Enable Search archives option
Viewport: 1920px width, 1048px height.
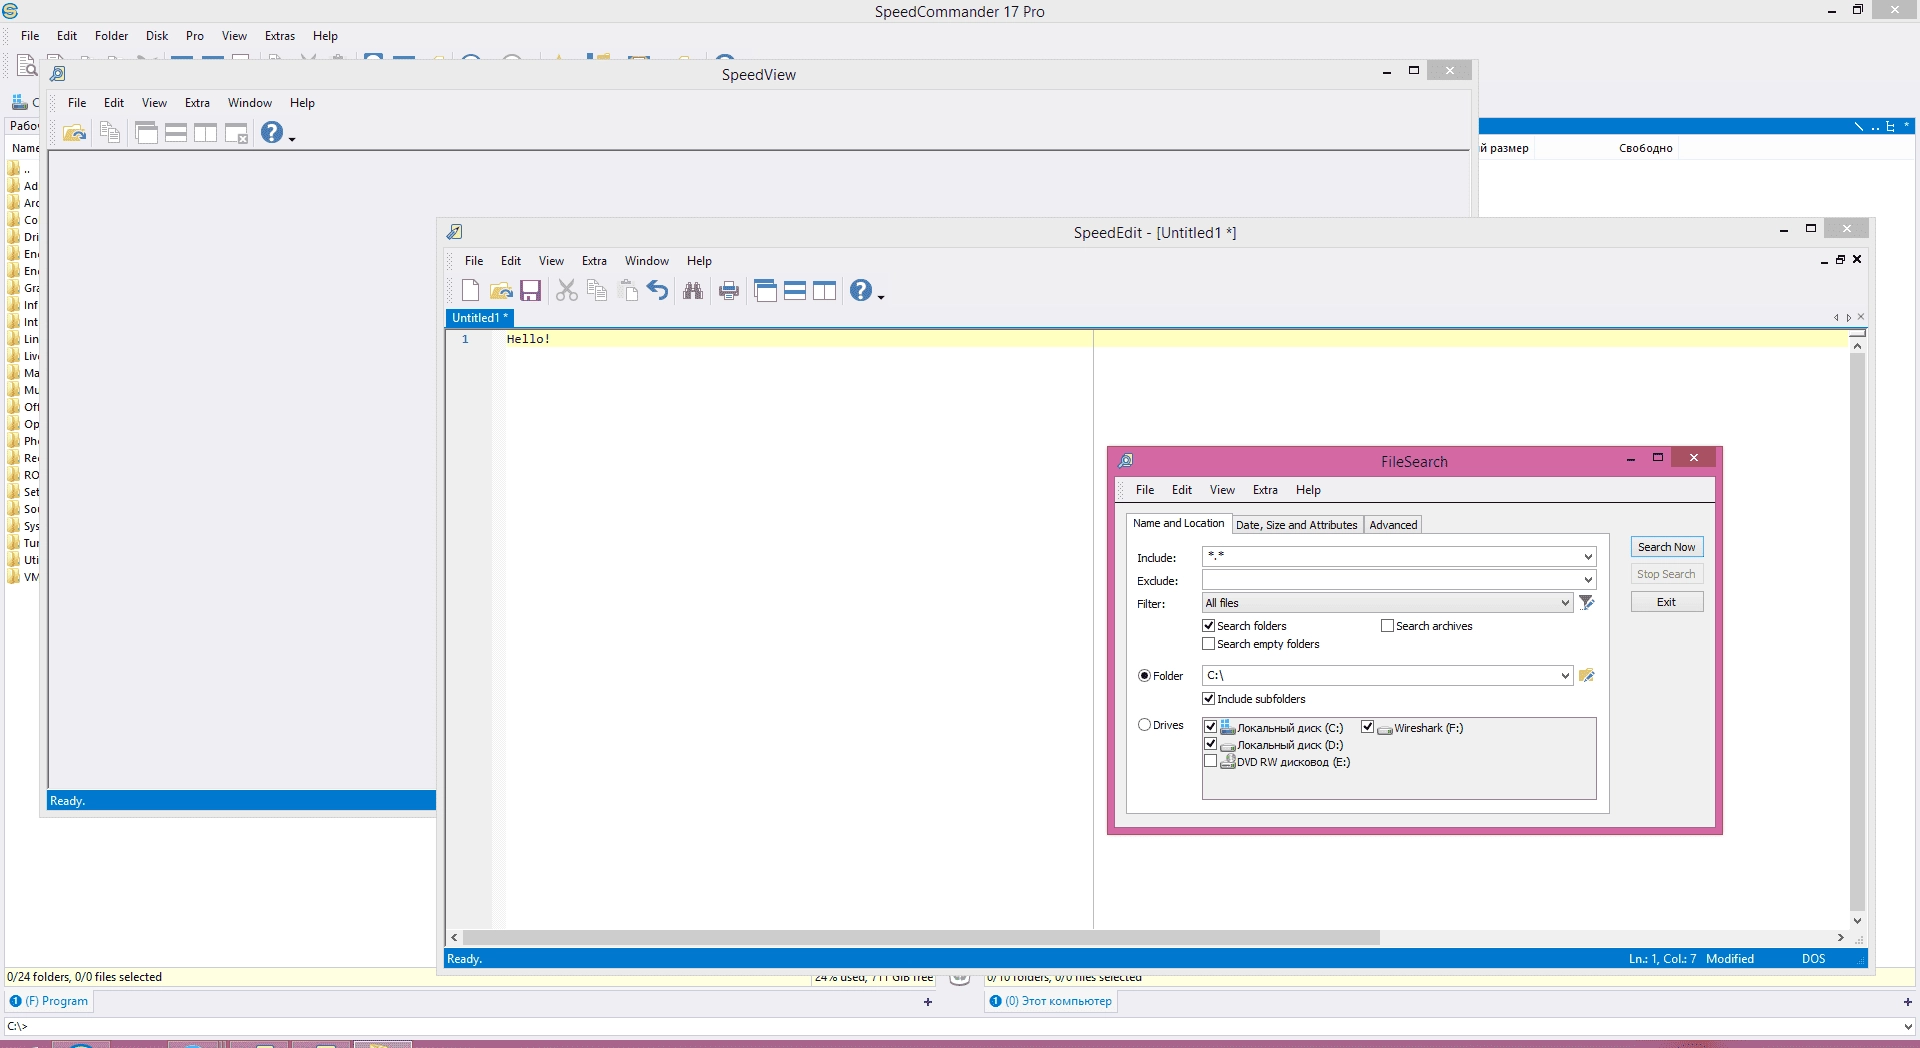(x=1387, y=625)
